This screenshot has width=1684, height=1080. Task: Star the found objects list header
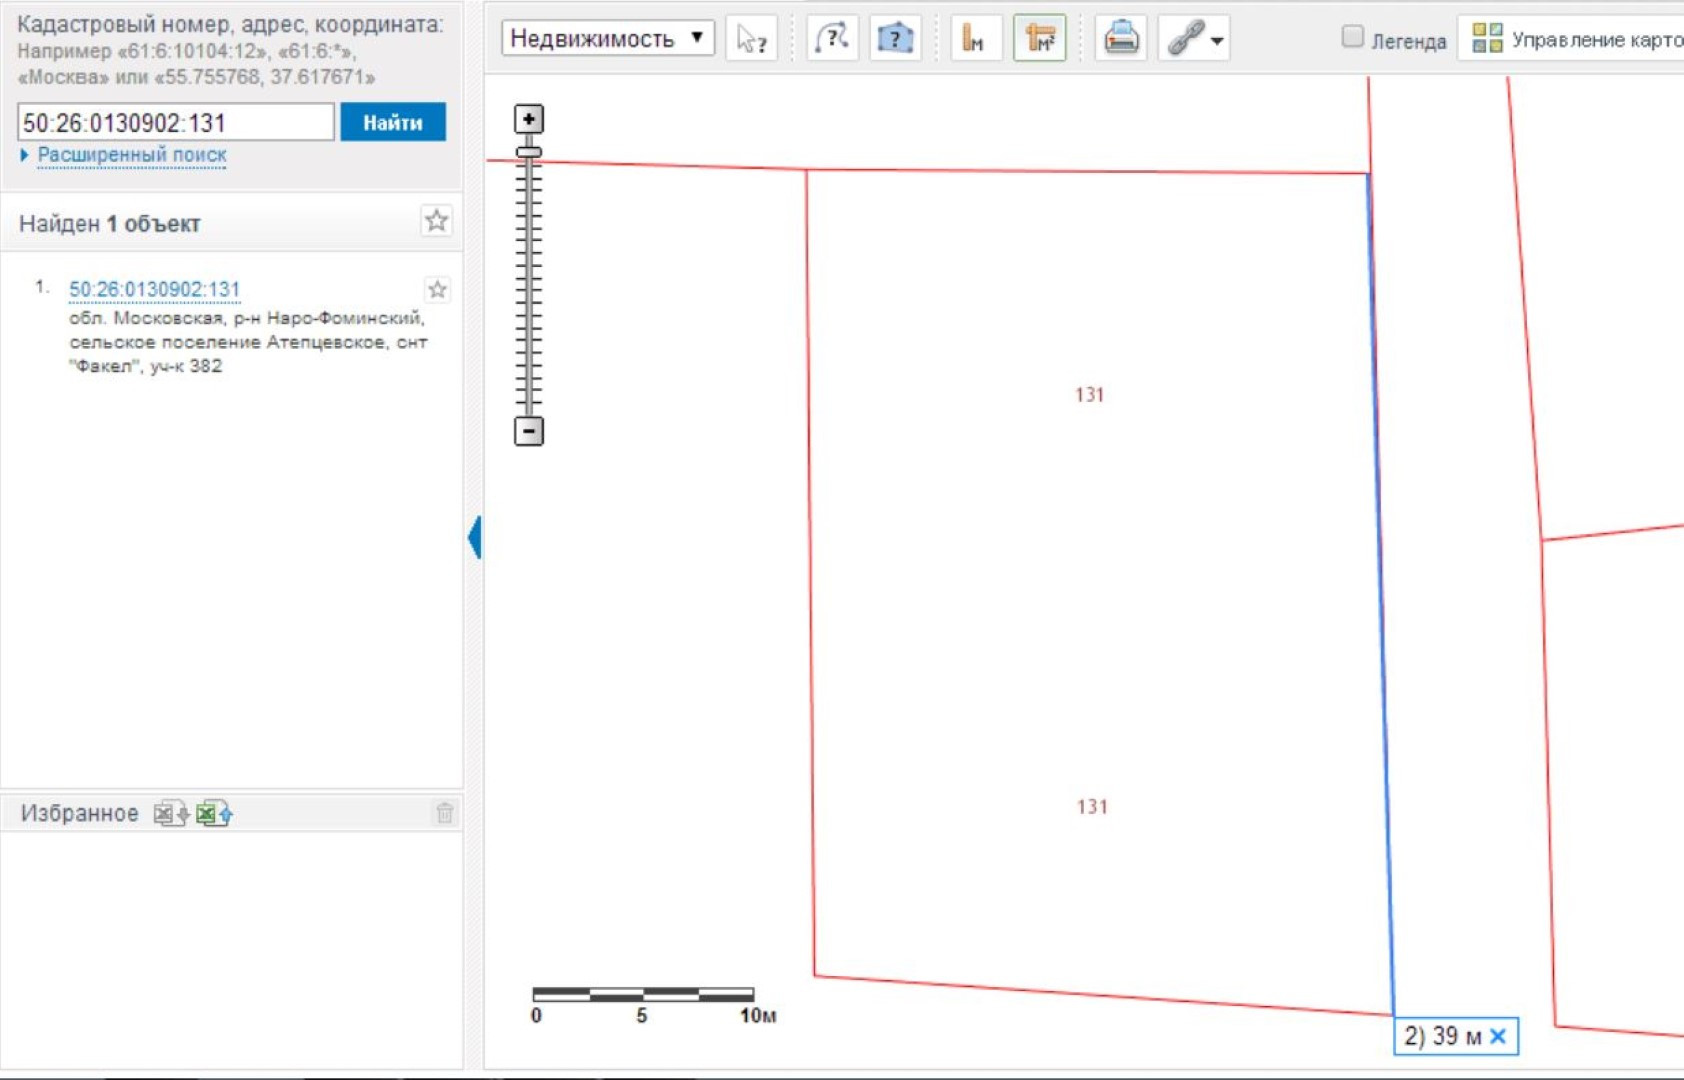(x=436, y=221)
